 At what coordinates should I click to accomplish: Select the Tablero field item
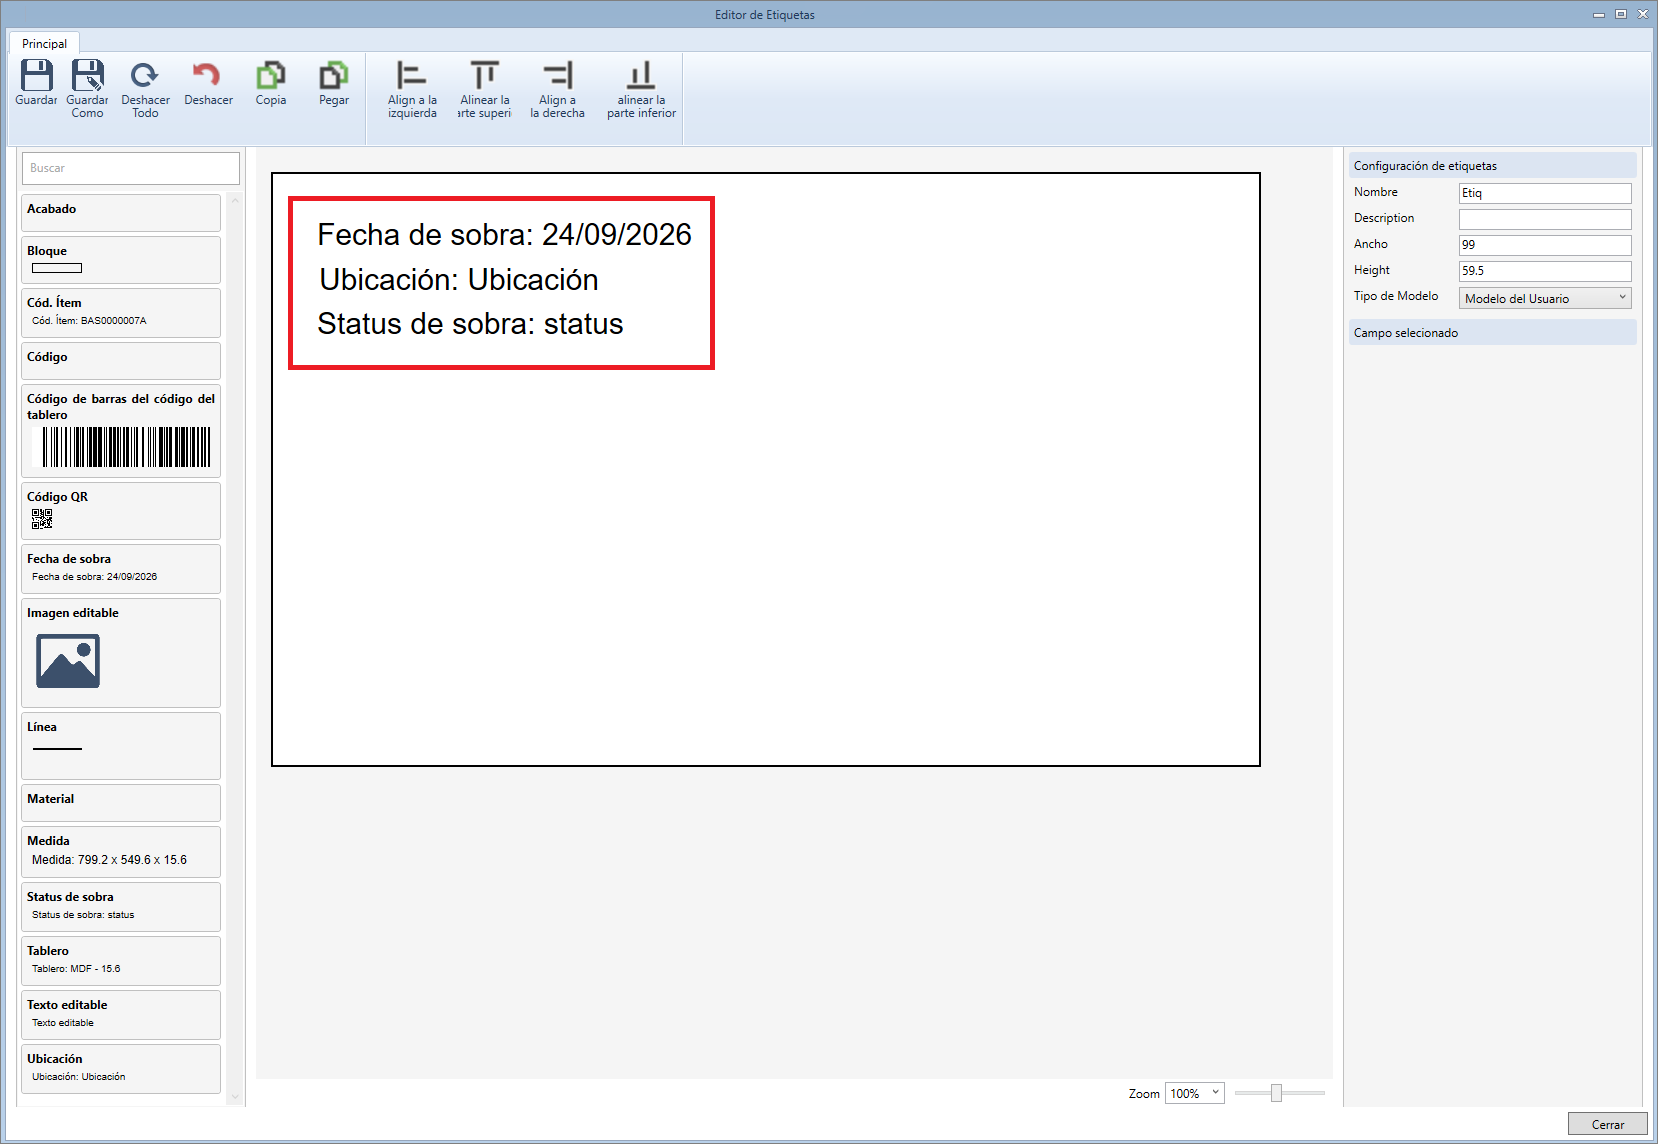tap(121, 961)
